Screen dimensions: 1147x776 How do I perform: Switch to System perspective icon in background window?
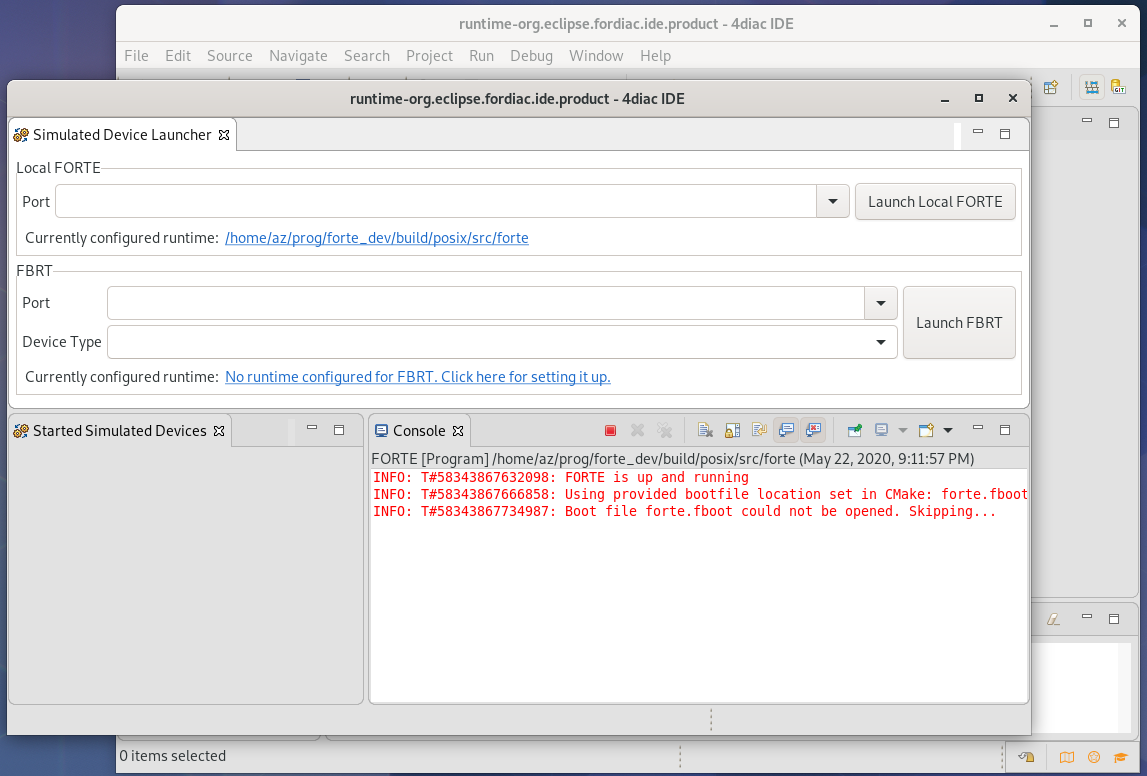(x=1091, y=88)
